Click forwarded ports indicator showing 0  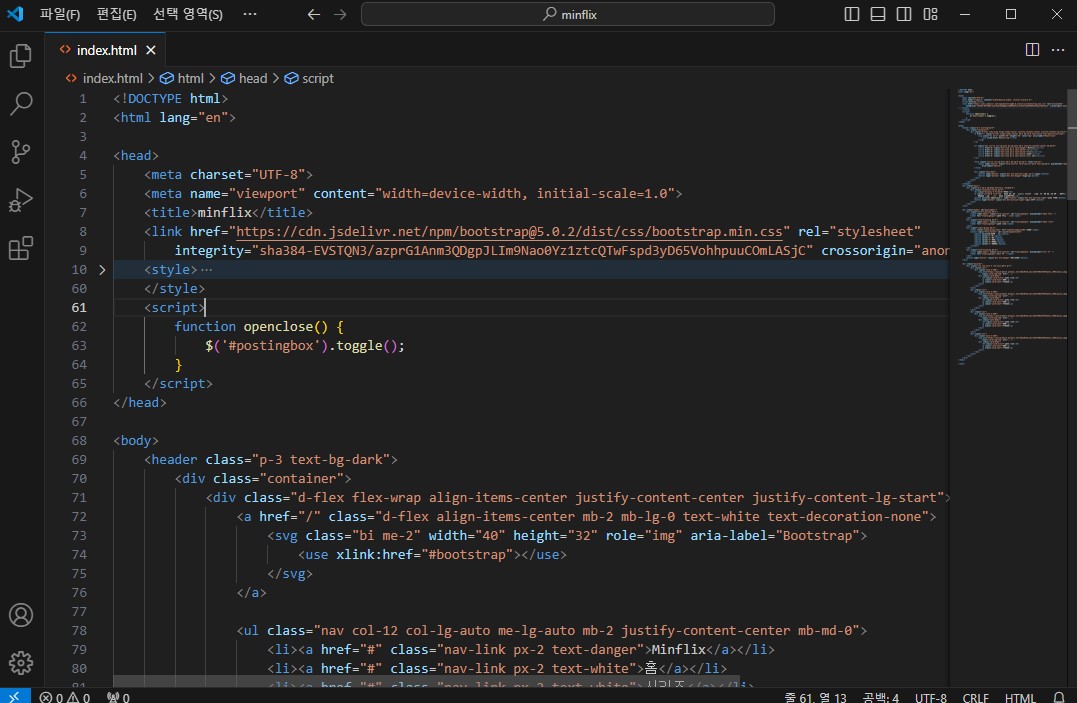[118, 698]
